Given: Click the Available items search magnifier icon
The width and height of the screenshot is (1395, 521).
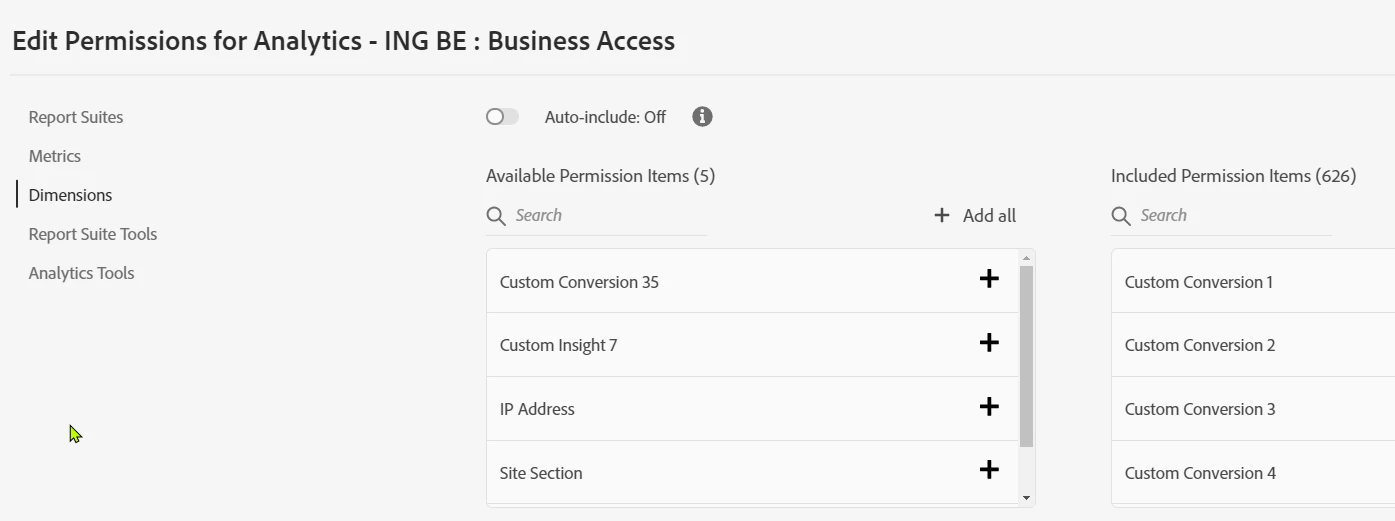Looking at the screenshot, I should tap(495, 216).
